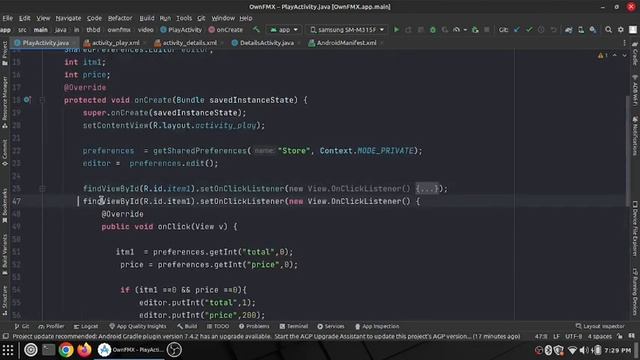Open the samsung SM-M315F device dropdown
Image resolution: width=640 pixels, height=360 pixels.
[347, 30]
